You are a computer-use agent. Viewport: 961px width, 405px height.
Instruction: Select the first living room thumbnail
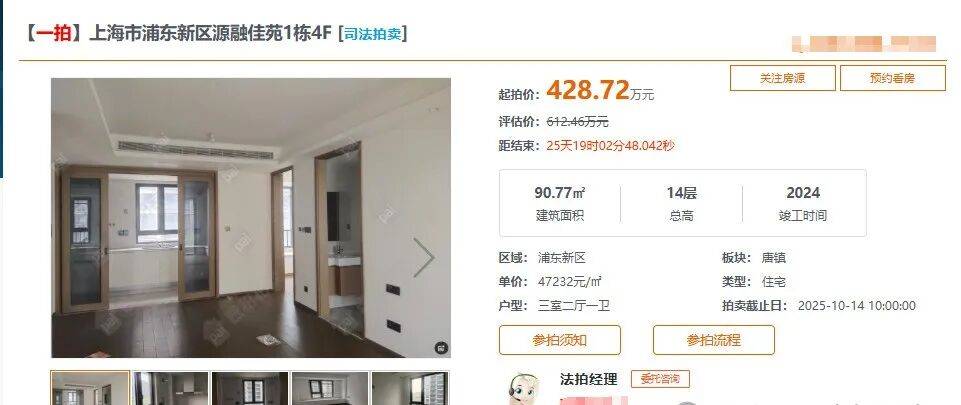(90, 388)
